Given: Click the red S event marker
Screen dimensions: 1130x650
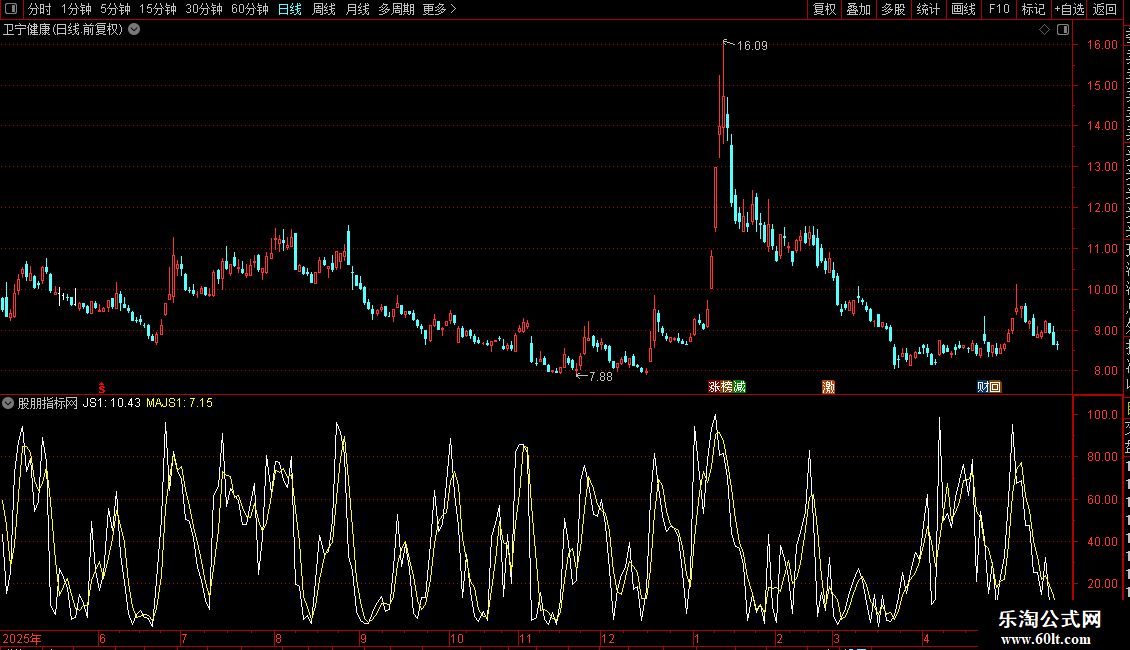Looking at the screenshot, I should tap(102, 388).
